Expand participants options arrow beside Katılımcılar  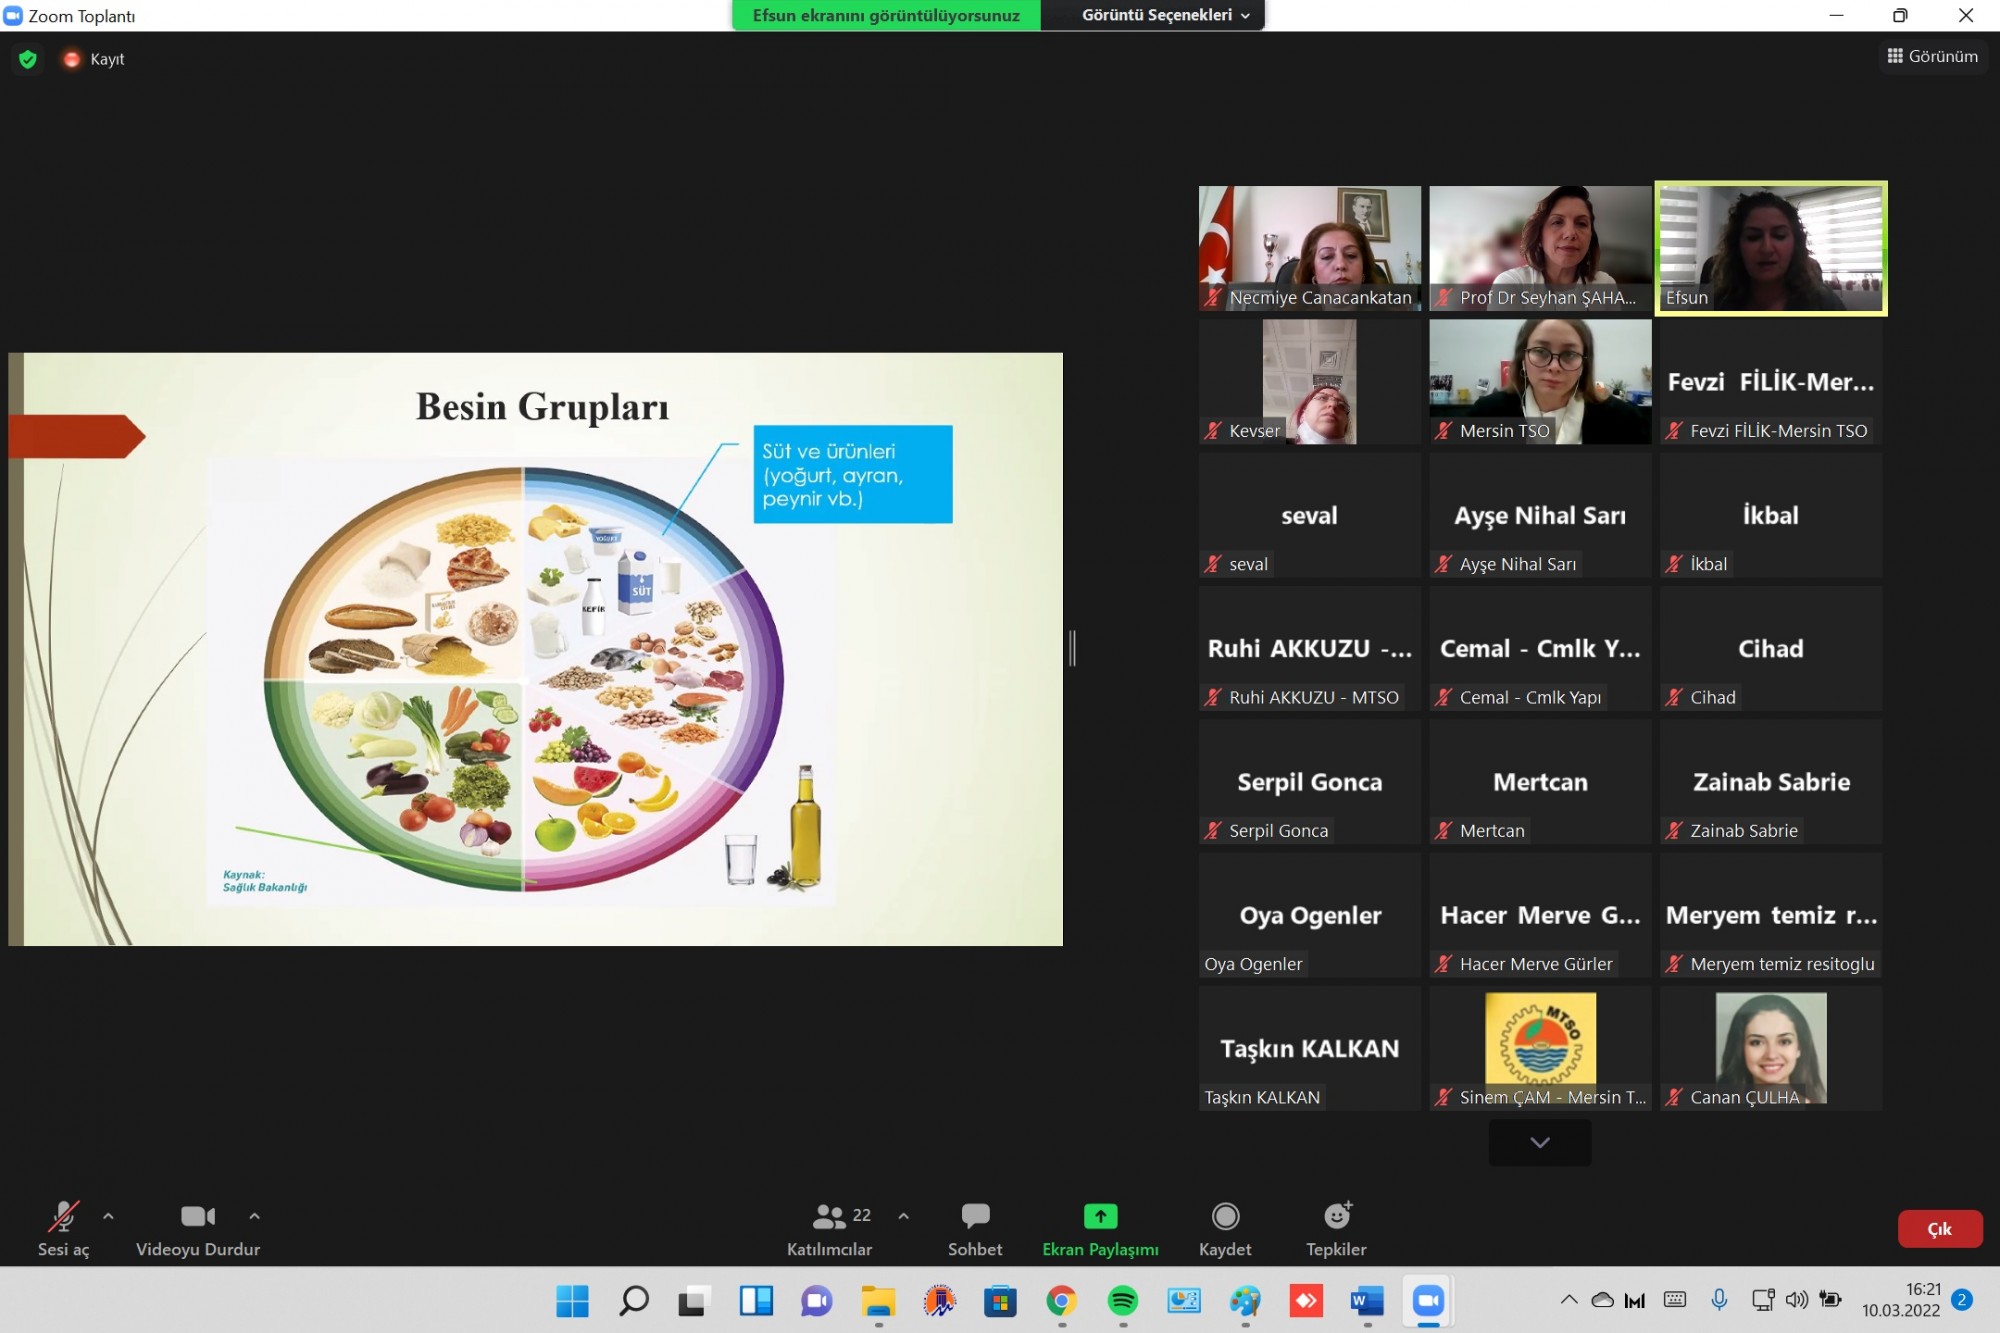(903, 1216)
